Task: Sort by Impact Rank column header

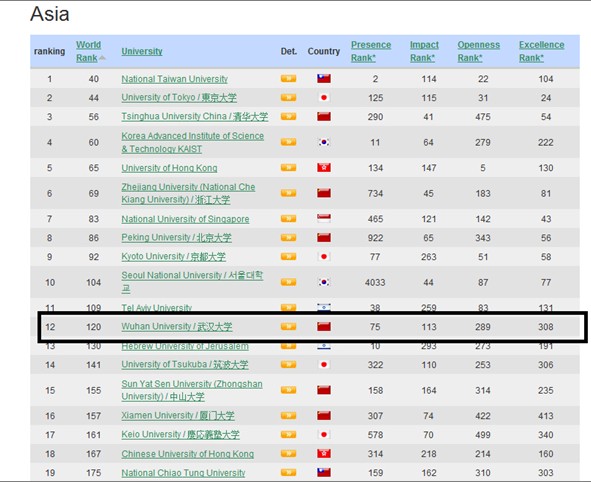Action: pos(424,51)
